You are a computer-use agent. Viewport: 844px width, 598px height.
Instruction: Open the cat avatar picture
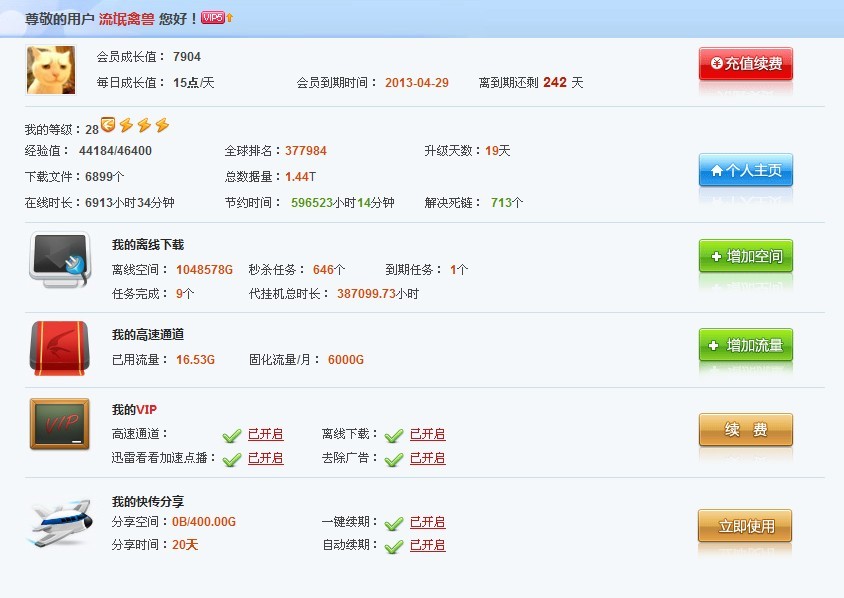(51, 70)
